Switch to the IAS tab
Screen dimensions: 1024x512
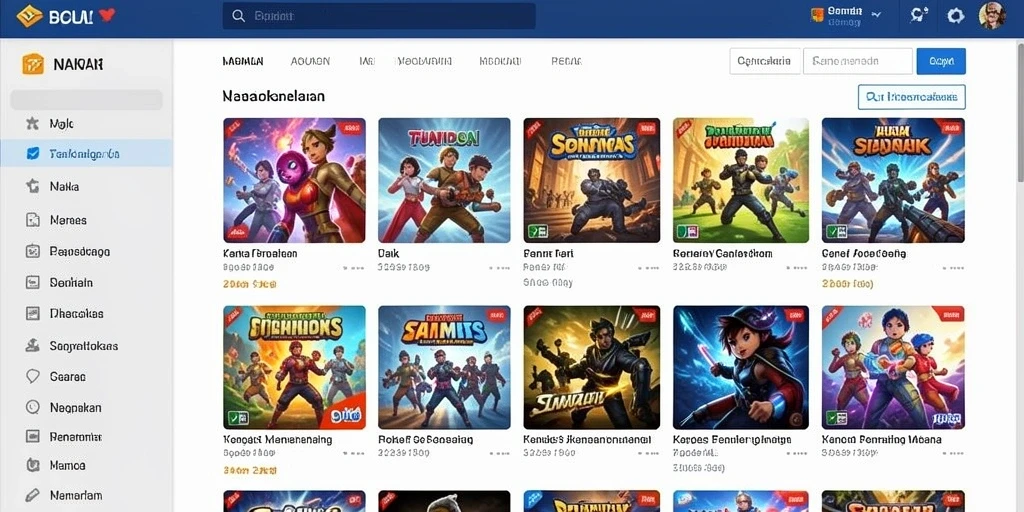[x=367, y=61]
